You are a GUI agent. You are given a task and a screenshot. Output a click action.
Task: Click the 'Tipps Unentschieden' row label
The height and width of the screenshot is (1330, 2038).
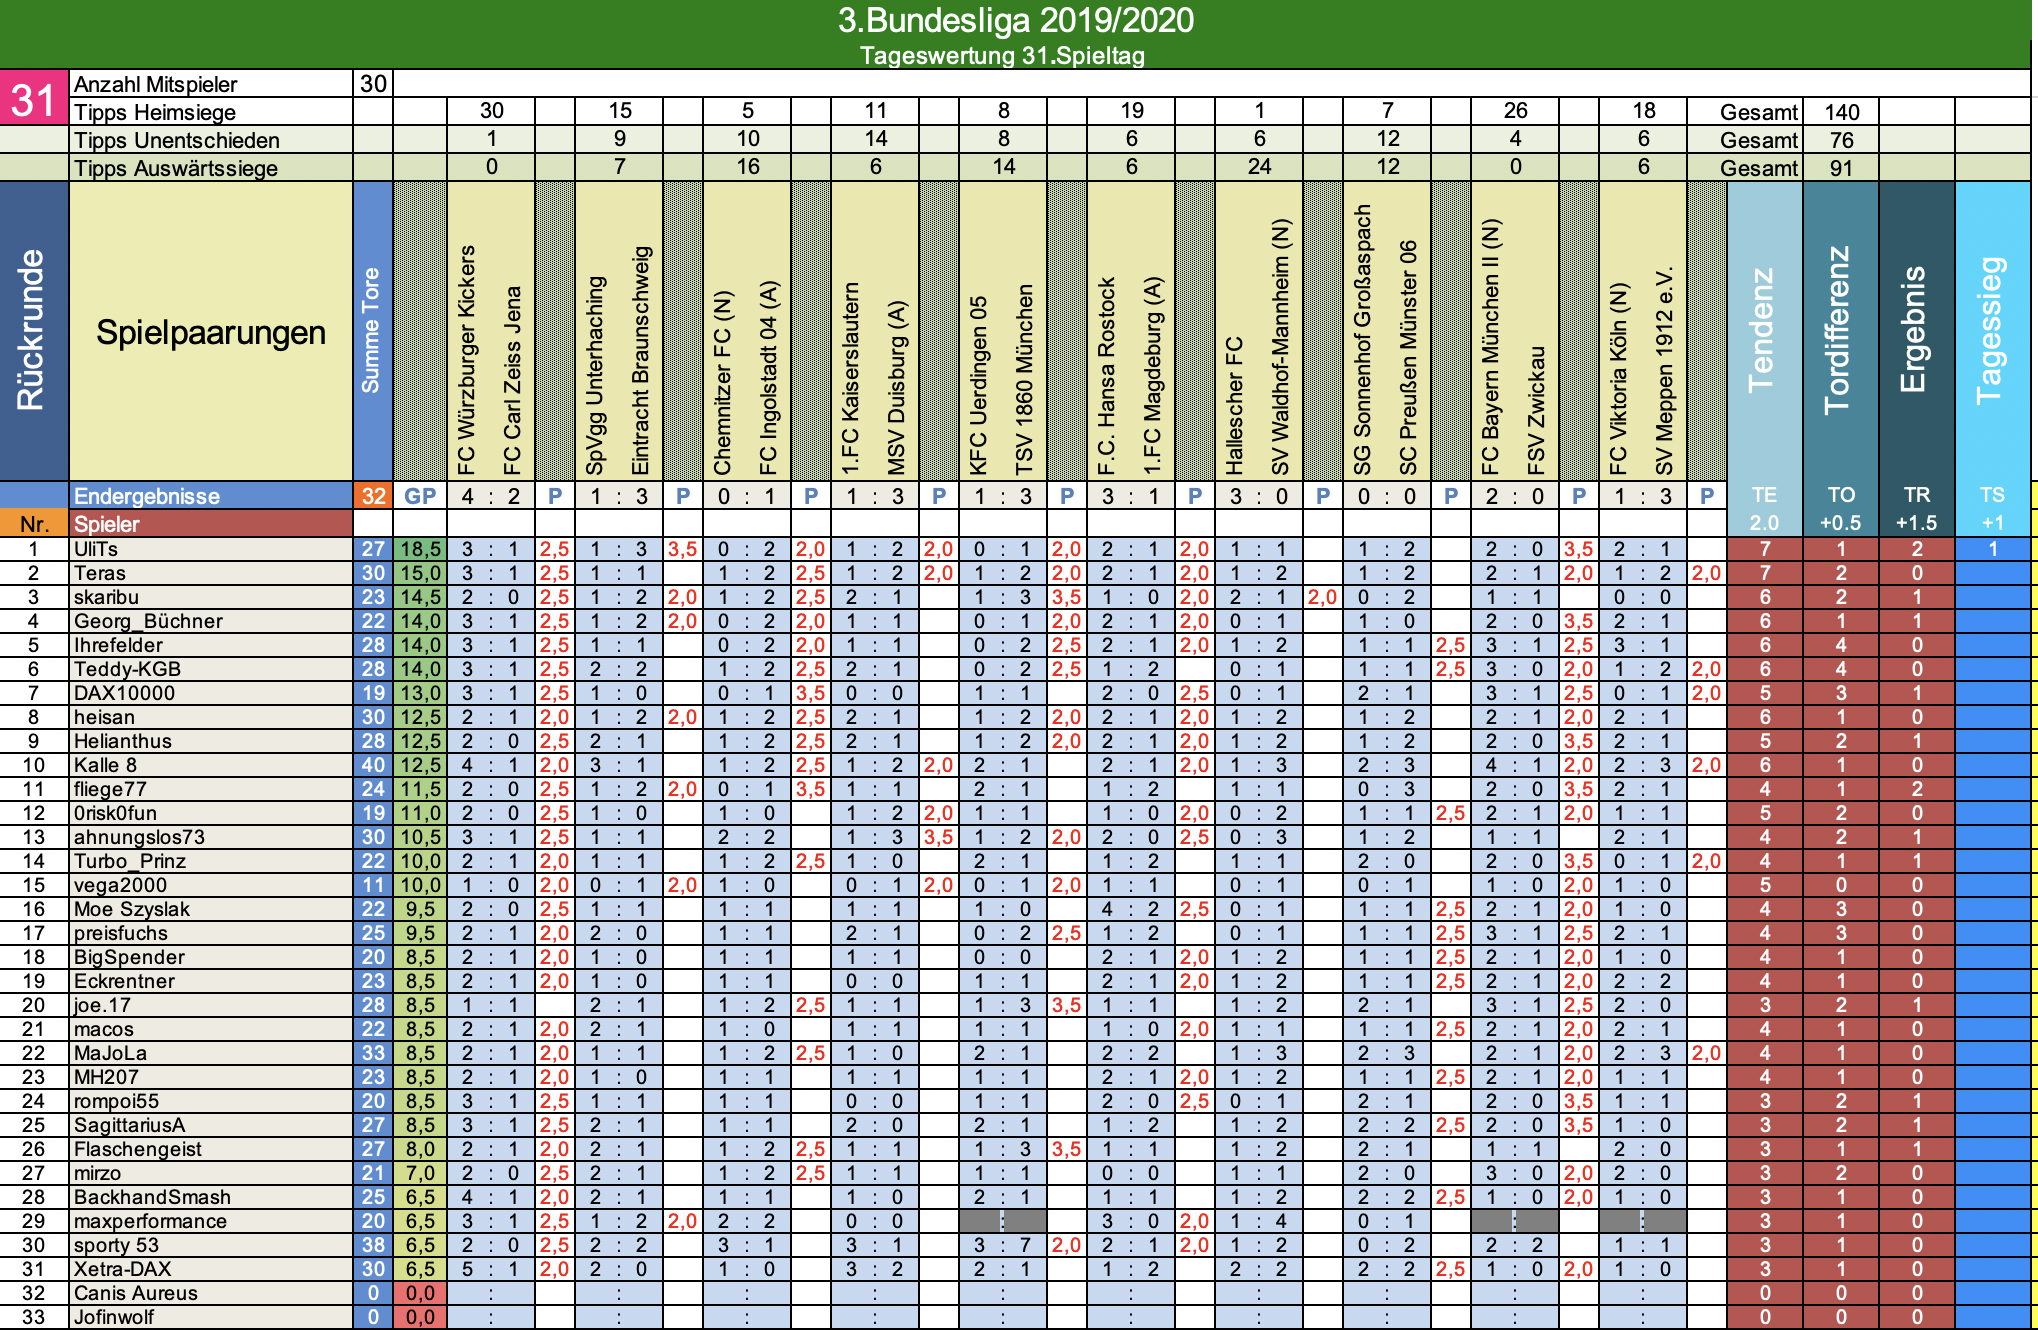177,140
